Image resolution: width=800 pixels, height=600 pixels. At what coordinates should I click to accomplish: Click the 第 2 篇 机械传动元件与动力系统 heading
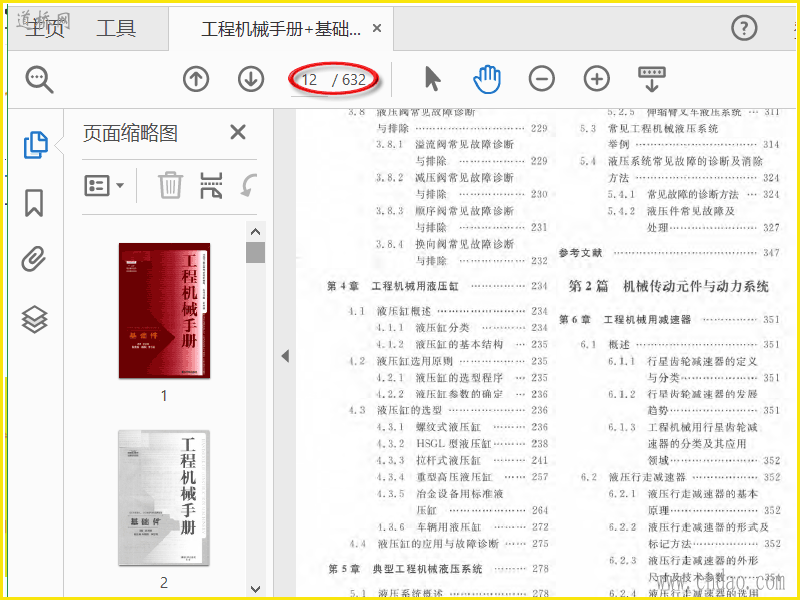coord(668,286)
